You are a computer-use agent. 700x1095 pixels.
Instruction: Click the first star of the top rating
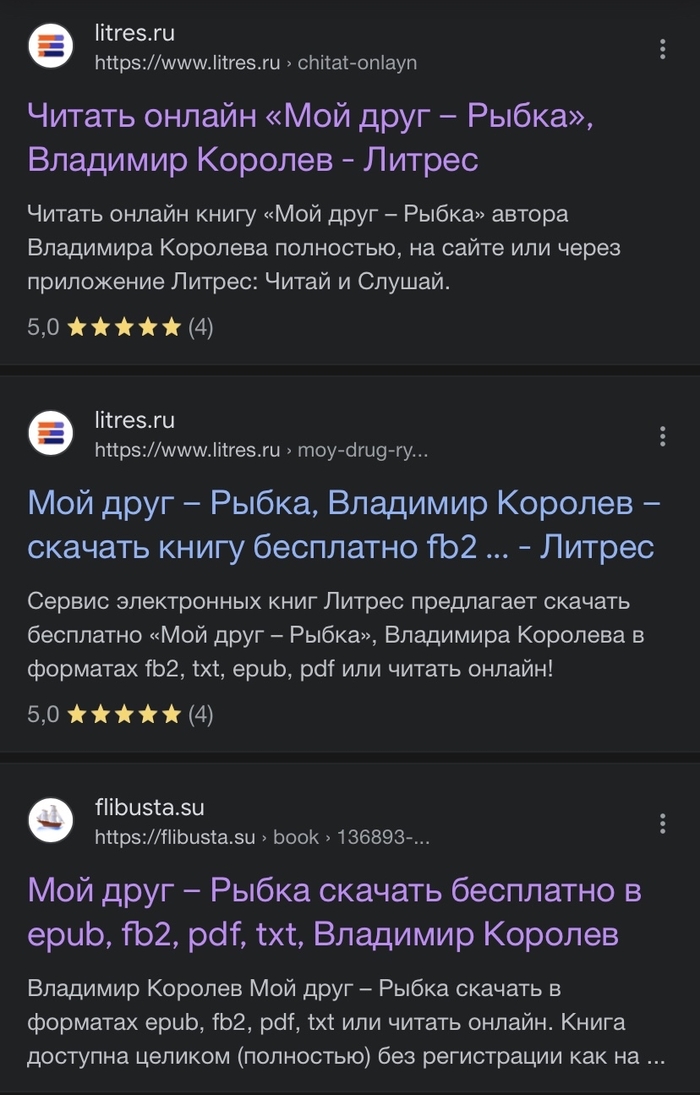coord(75,325)
